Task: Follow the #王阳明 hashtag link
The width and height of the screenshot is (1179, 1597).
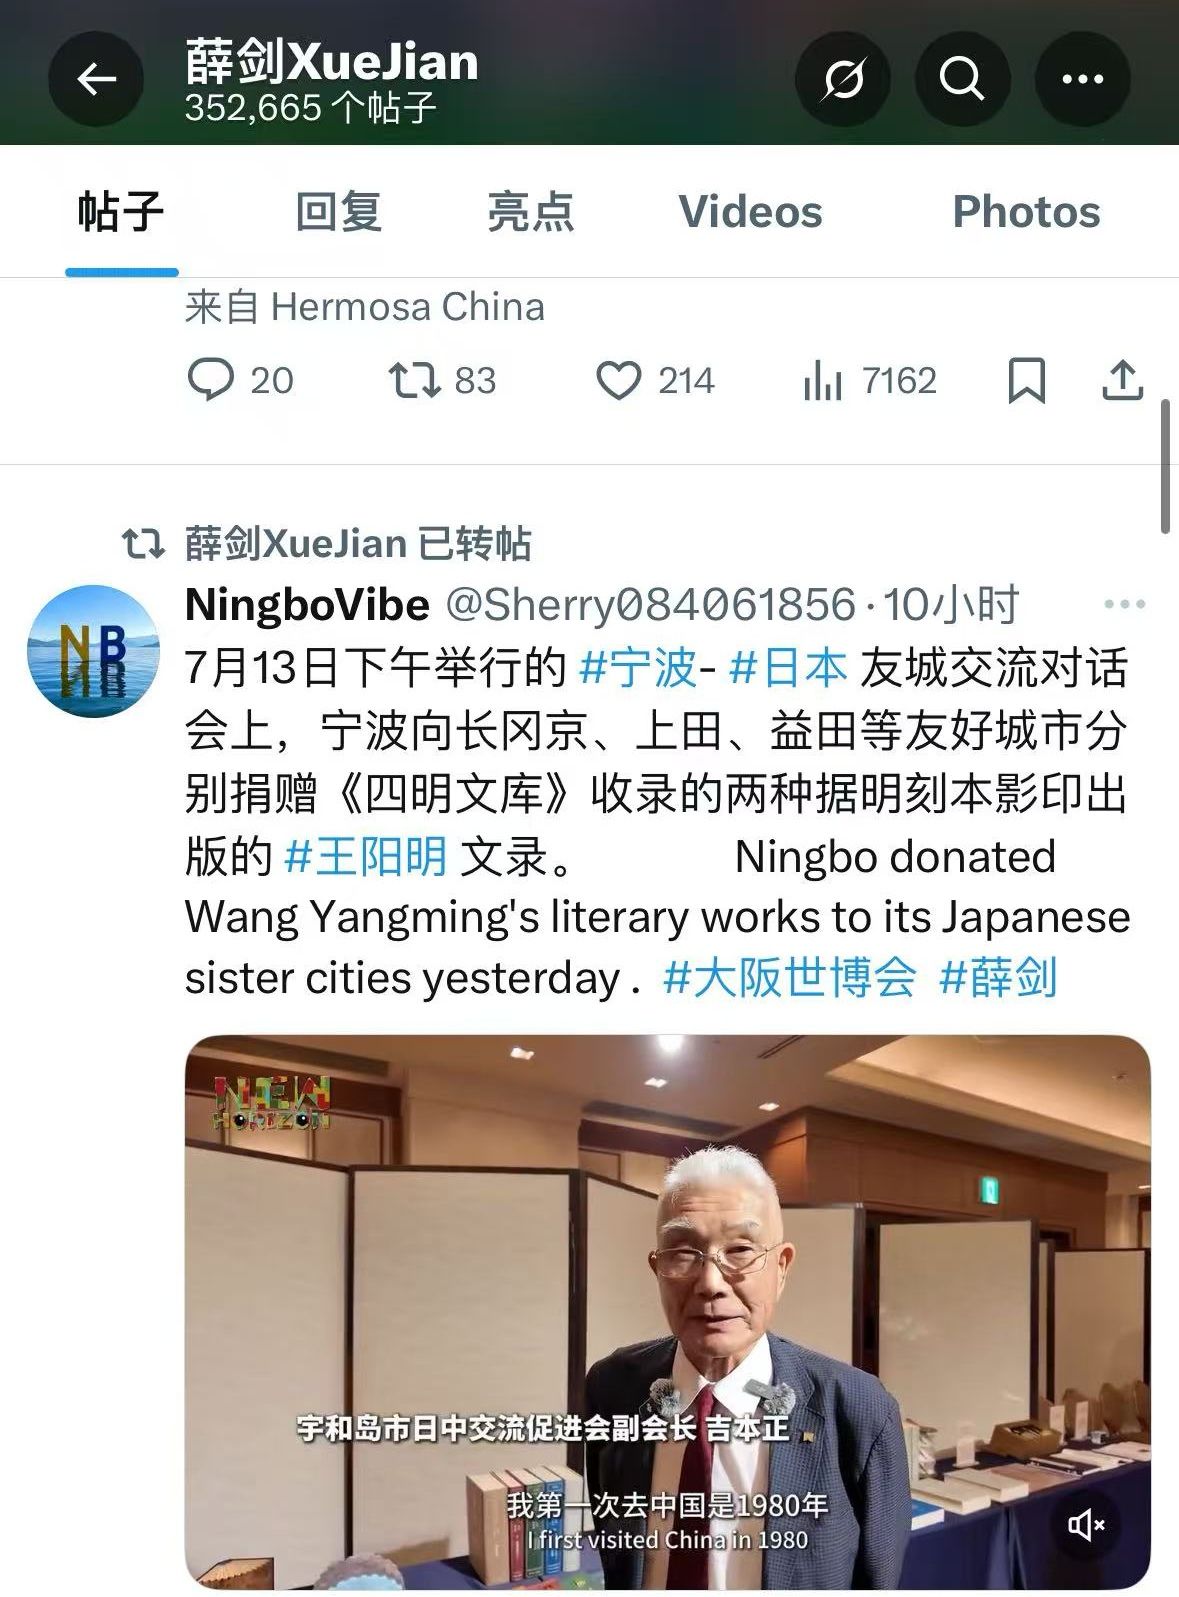Action: point(366,856)
